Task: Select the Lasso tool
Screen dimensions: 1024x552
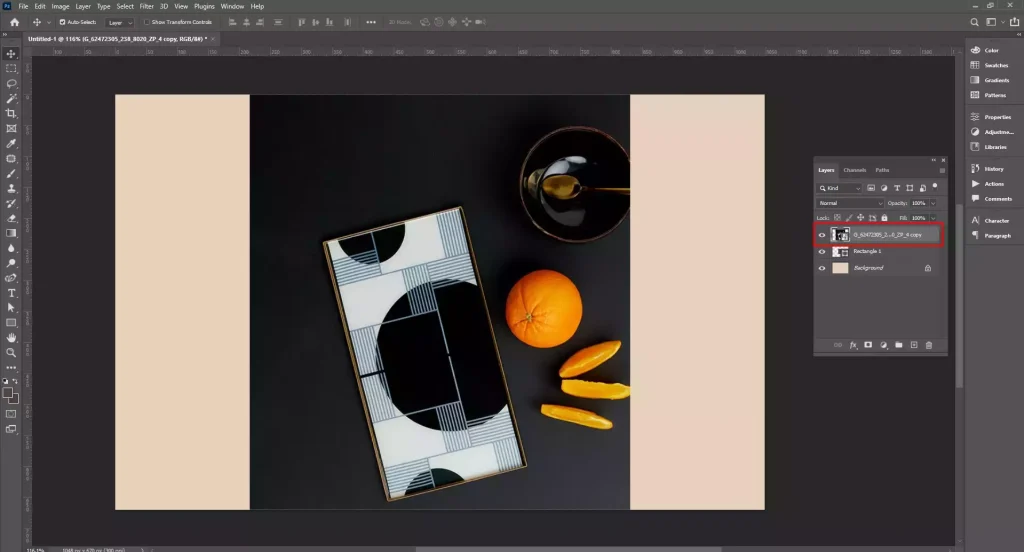Action: pos(11,84)
